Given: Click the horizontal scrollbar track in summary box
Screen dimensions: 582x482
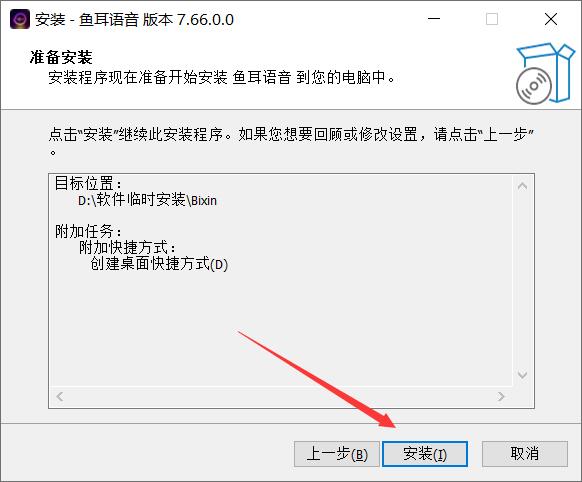Looking at the screenshot, I should point(280,397).
